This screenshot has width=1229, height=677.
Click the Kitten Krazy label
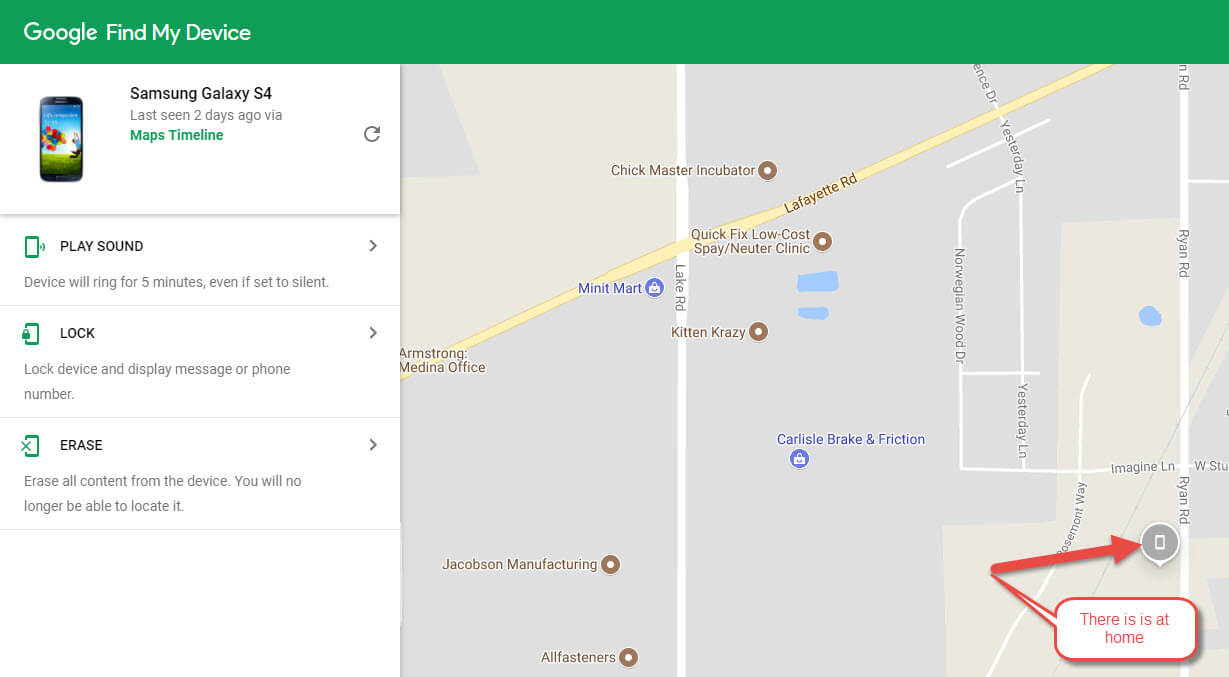[x=708, y=332]
